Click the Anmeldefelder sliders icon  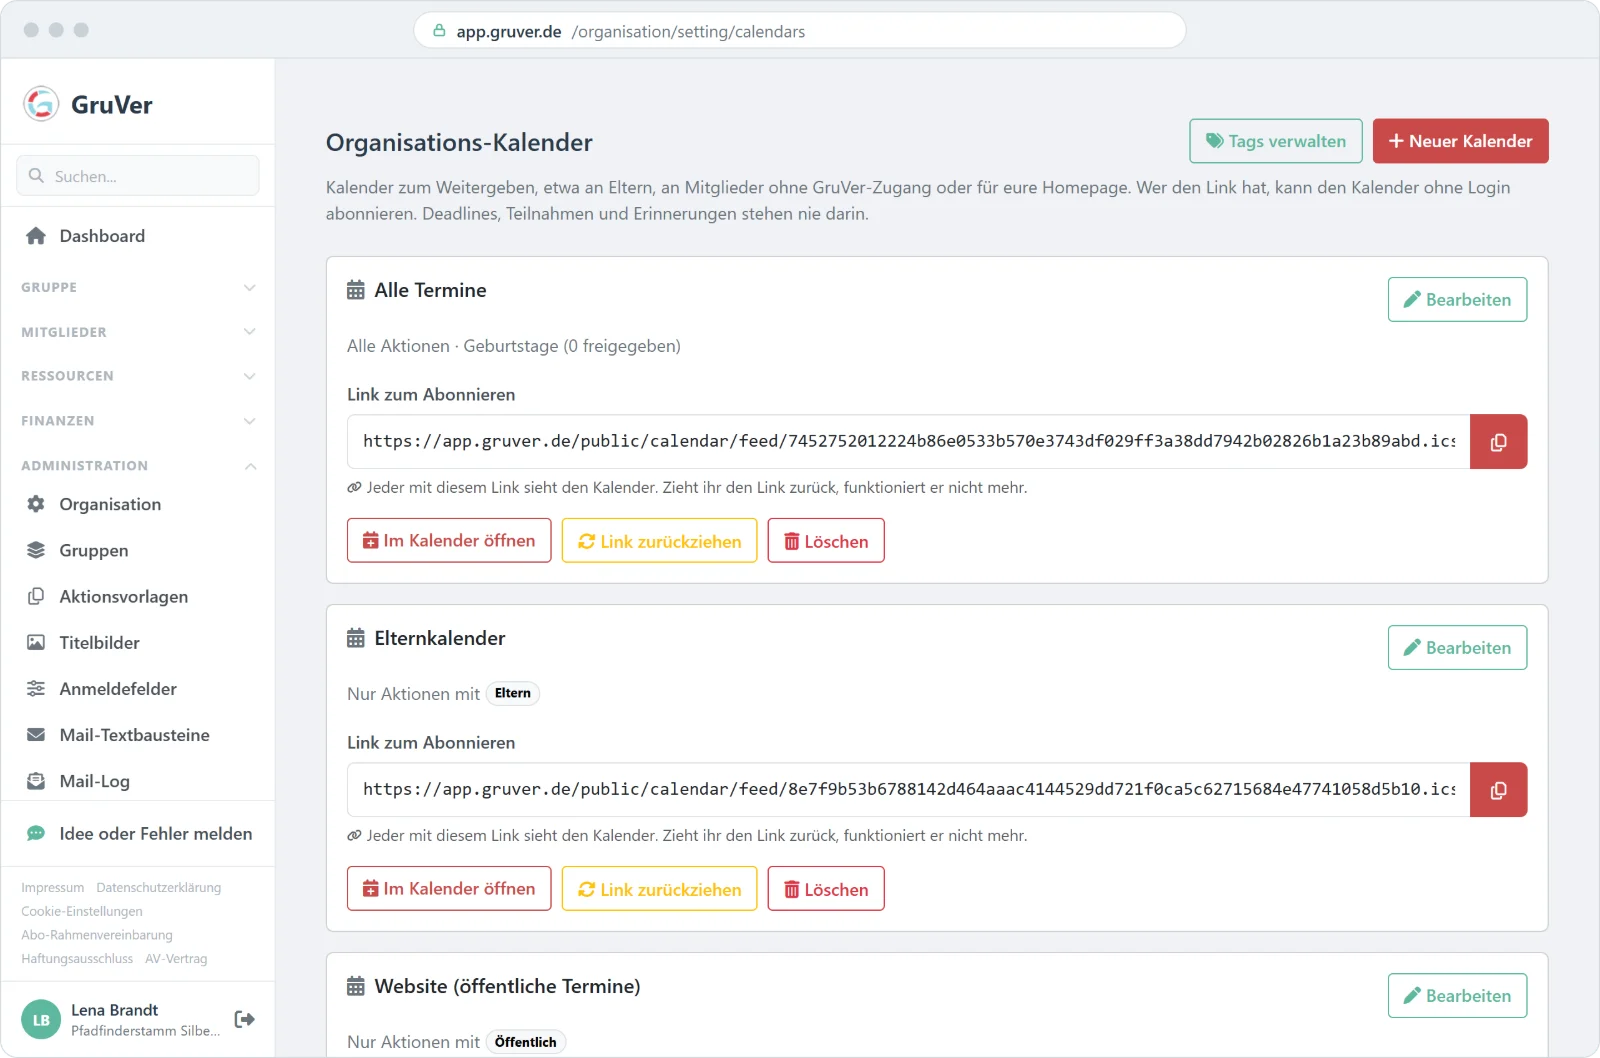pyautogui.click(x=36, y=688)
